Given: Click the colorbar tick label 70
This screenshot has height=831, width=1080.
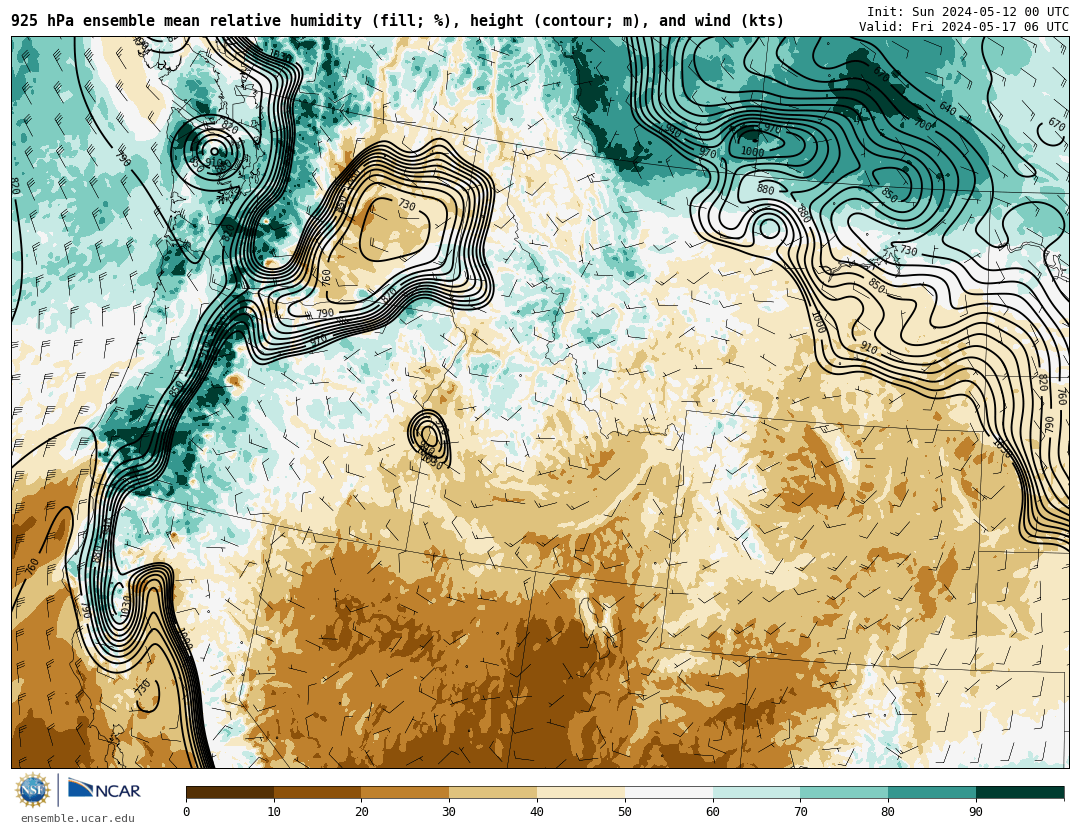Looking at the screenshot, I should click(800, 812).
